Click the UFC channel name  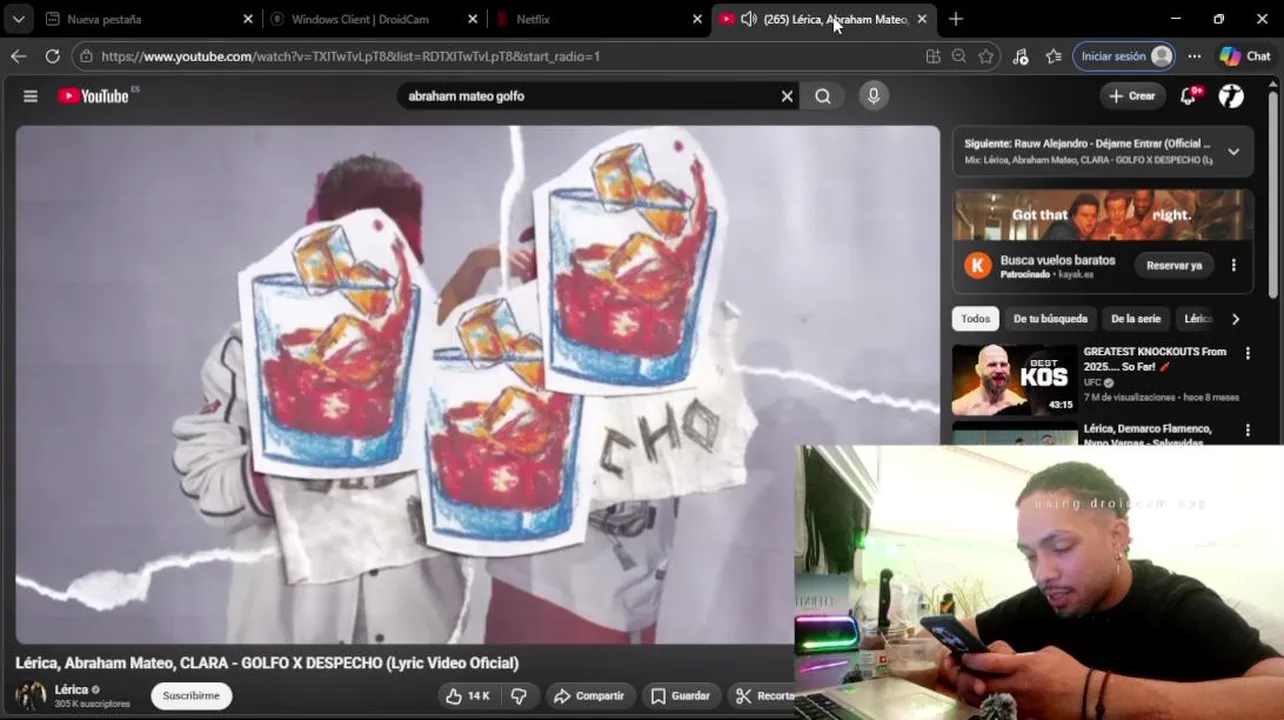1092,382
